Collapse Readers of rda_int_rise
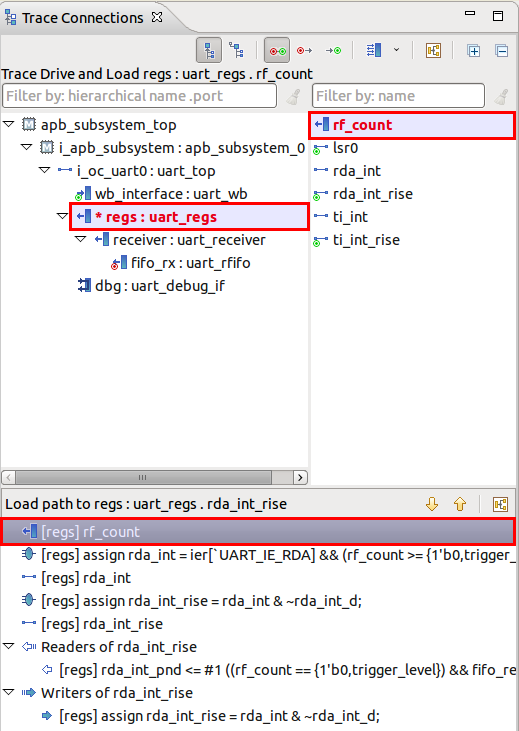Image resolution: width=519 pixels, height=731 pixels. pos(8,646)
